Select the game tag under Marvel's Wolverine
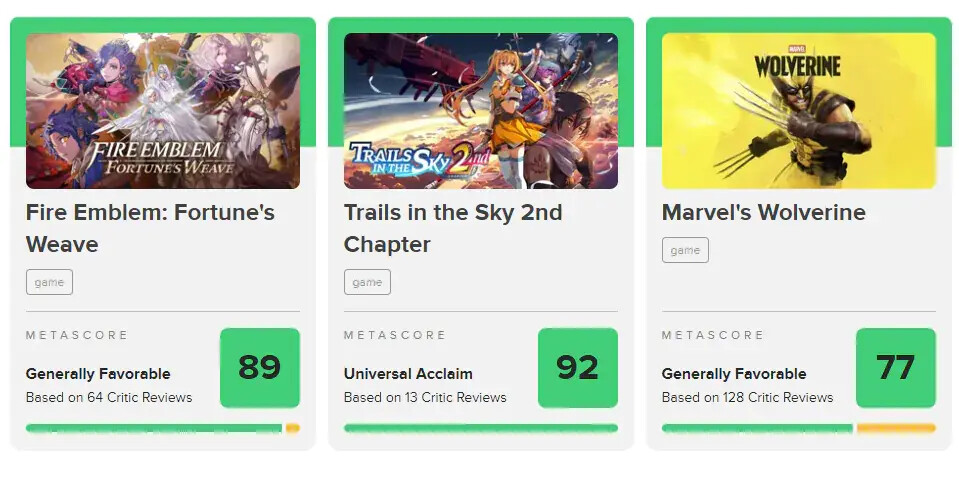Image resolution: width=959 pixels, height=482 pixels. click(x=686, y=250)
